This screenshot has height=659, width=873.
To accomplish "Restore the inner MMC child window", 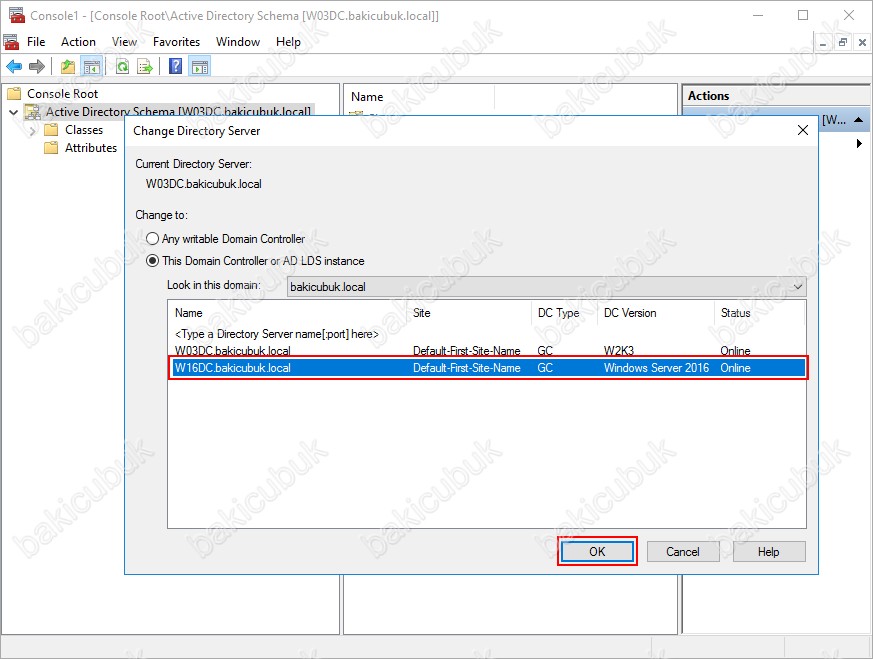I will tap(843, 42).
